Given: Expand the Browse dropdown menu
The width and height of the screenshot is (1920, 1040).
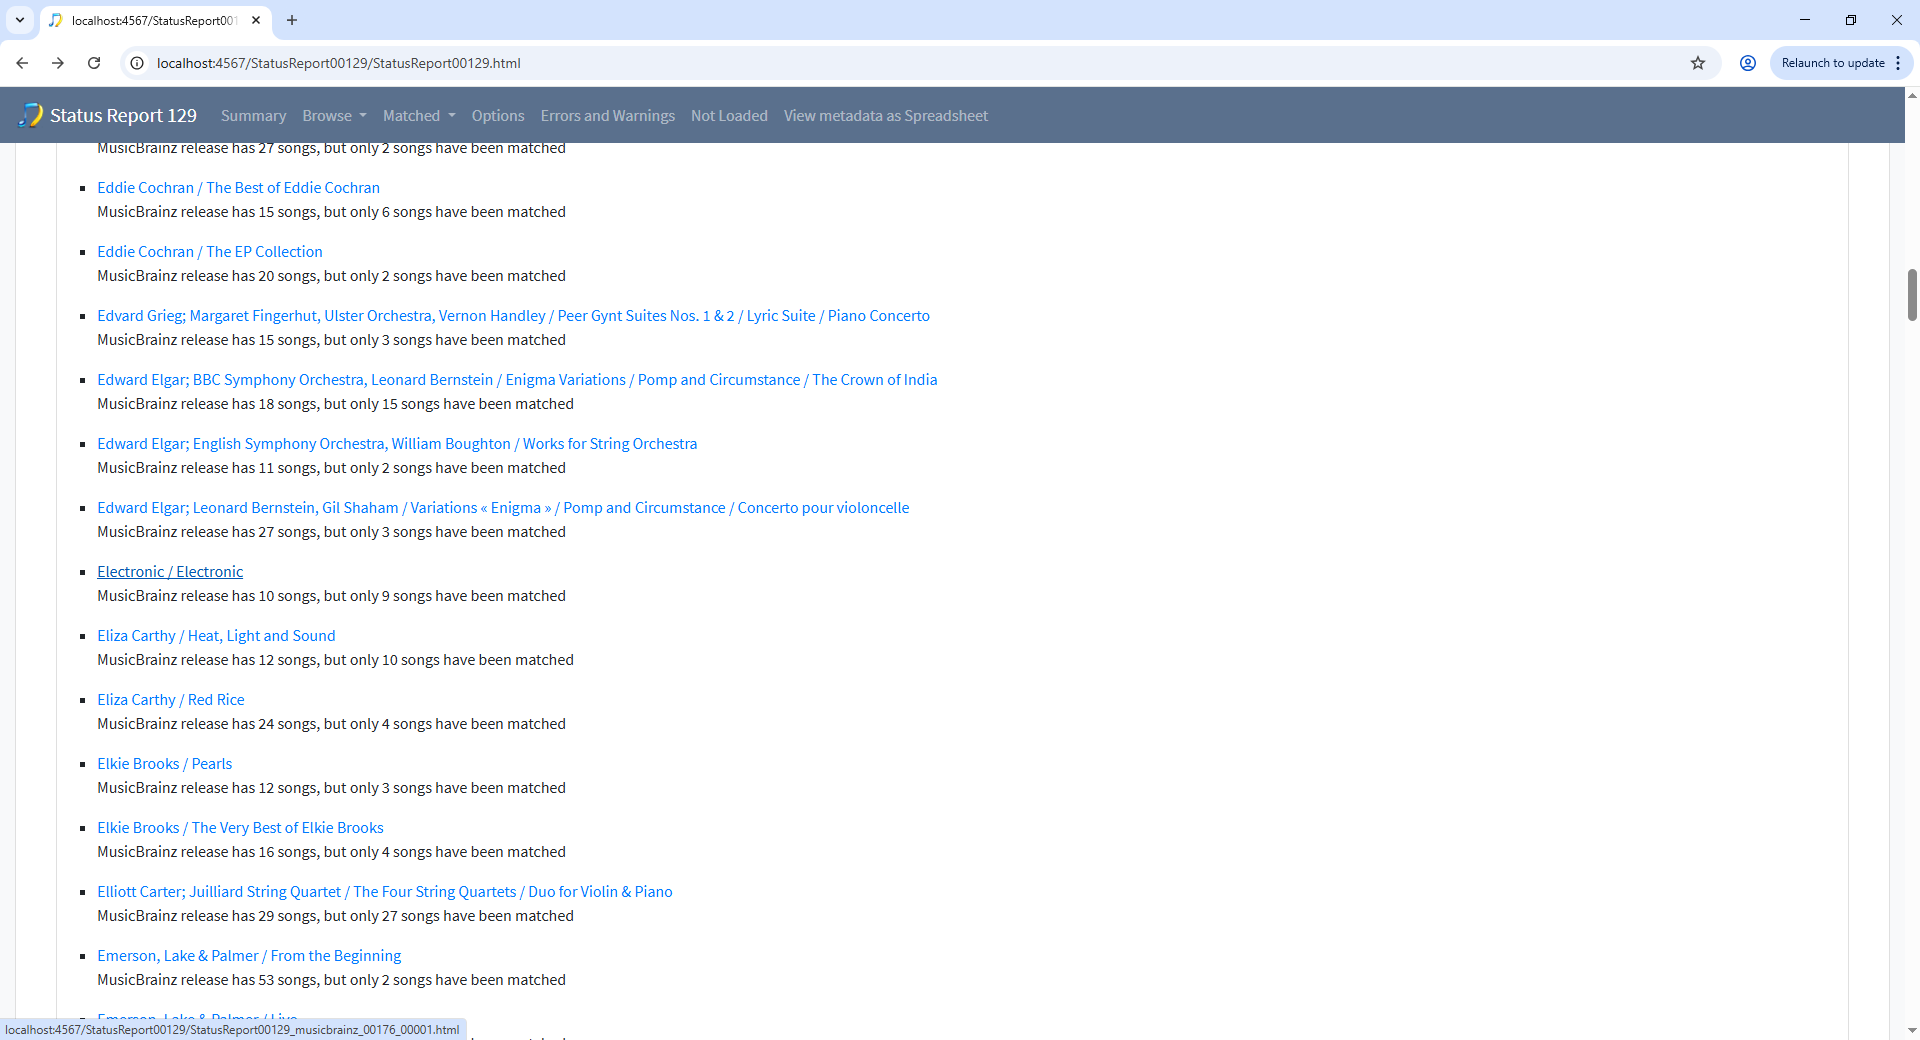Looking at the screenshot, I should tap(334, 116).
